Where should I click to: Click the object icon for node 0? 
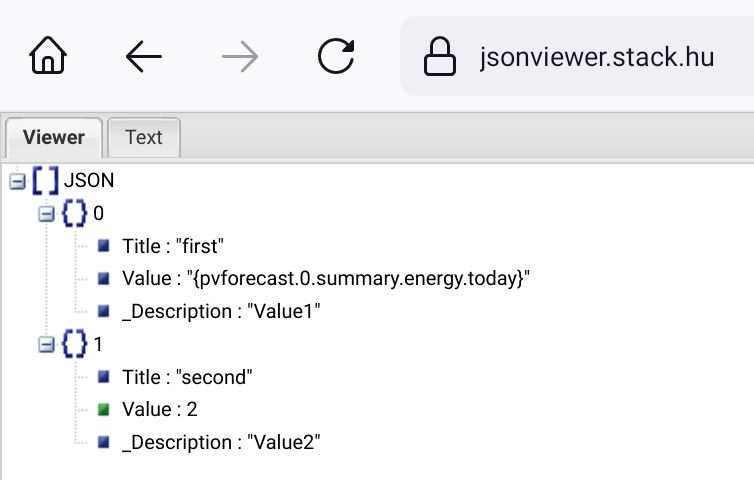coord(75,213)
